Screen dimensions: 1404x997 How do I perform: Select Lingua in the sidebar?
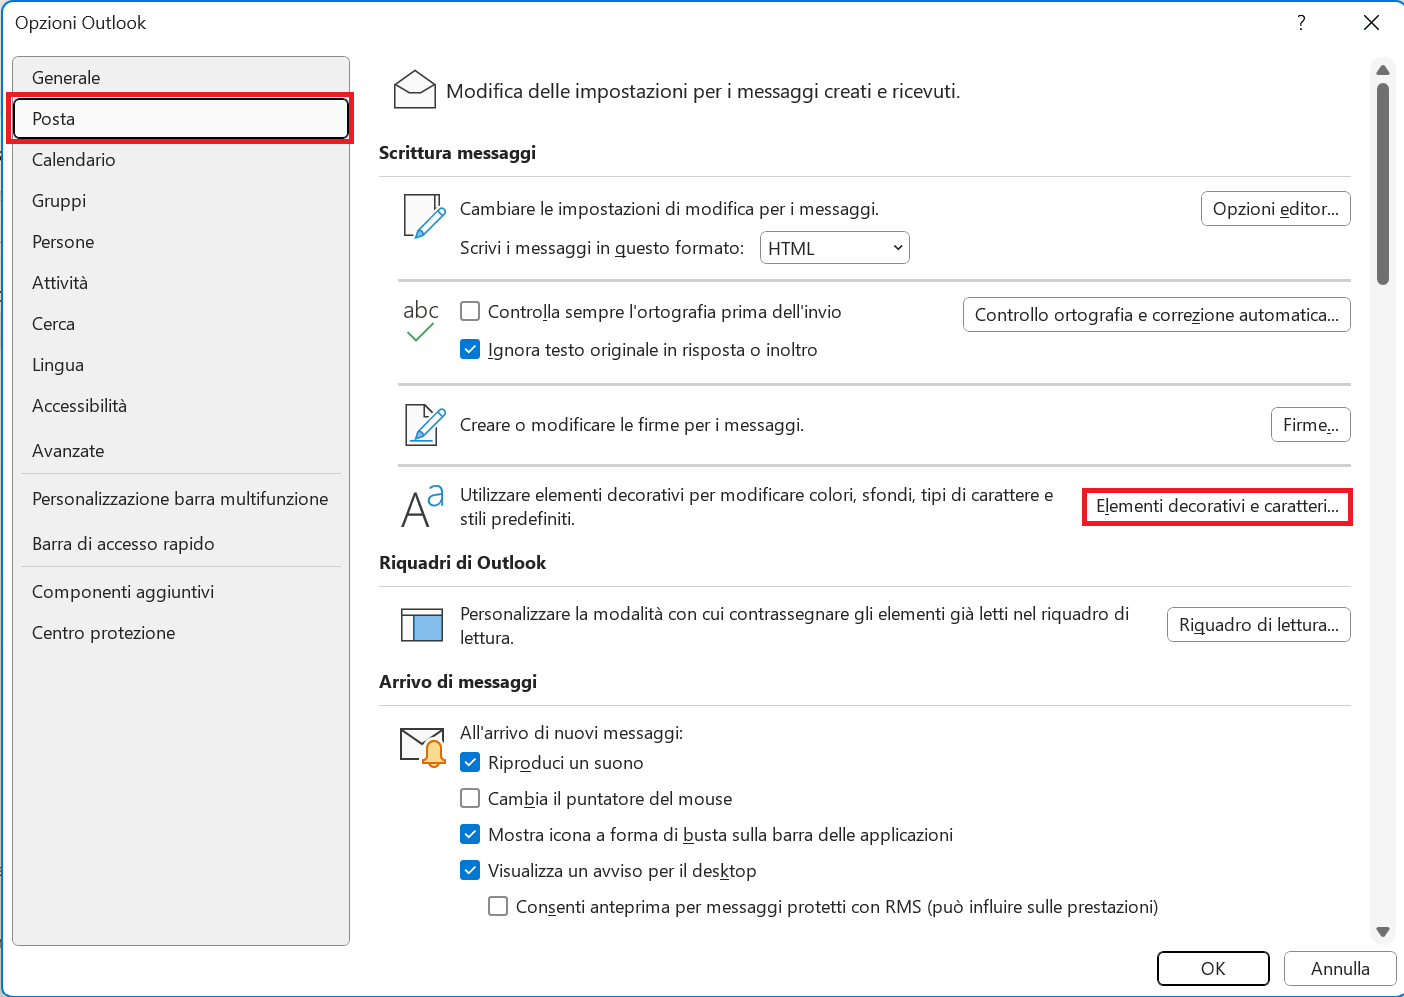coord(181,364)
